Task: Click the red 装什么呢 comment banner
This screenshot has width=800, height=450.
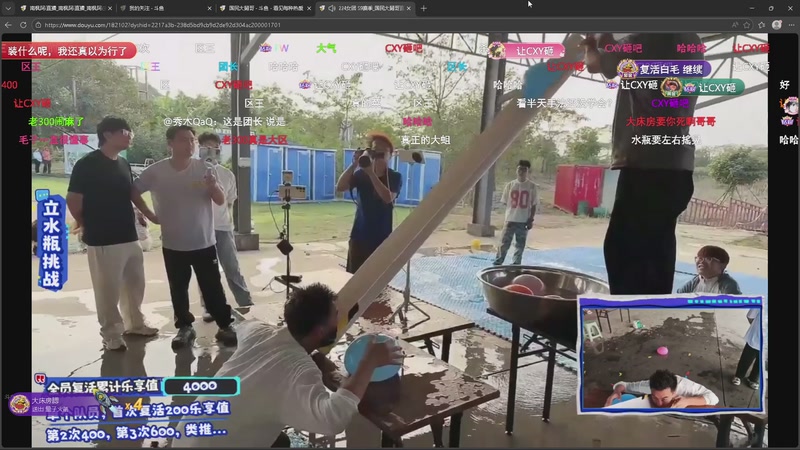Action: (x=68, y=51)
